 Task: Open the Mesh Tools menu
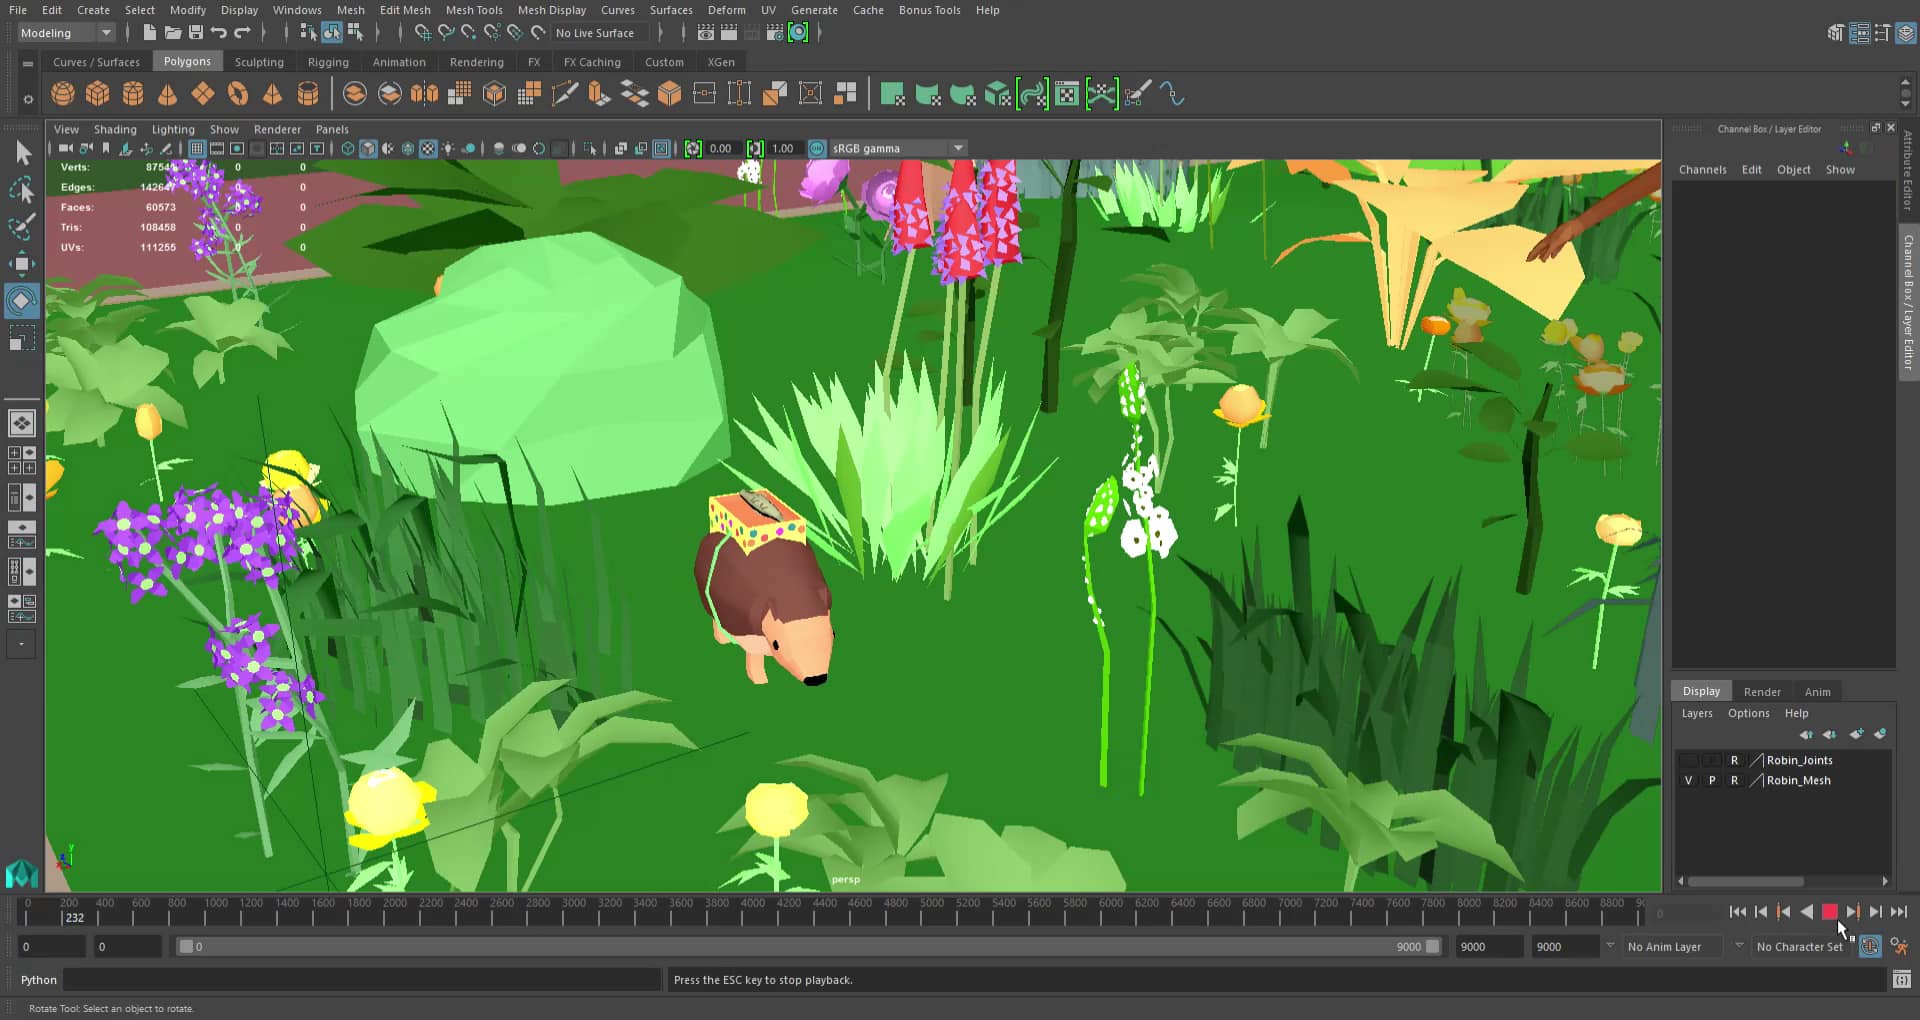point(474,10)
